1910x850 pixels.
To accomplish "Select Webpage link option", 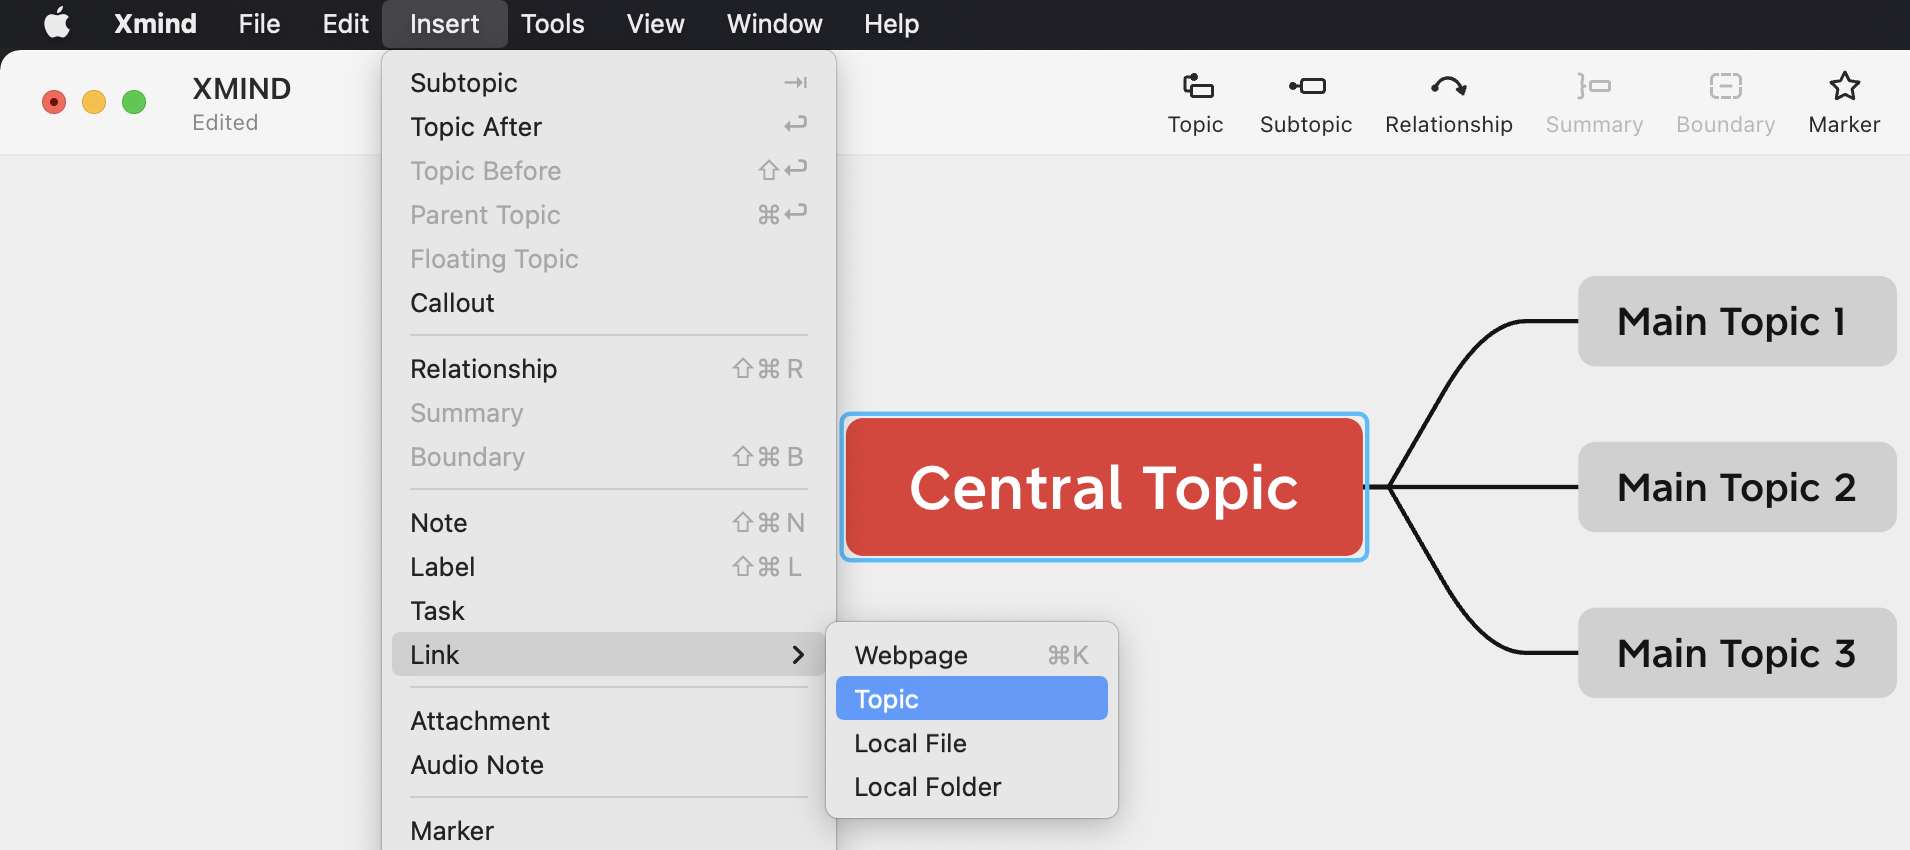I will tap(971, 655).
